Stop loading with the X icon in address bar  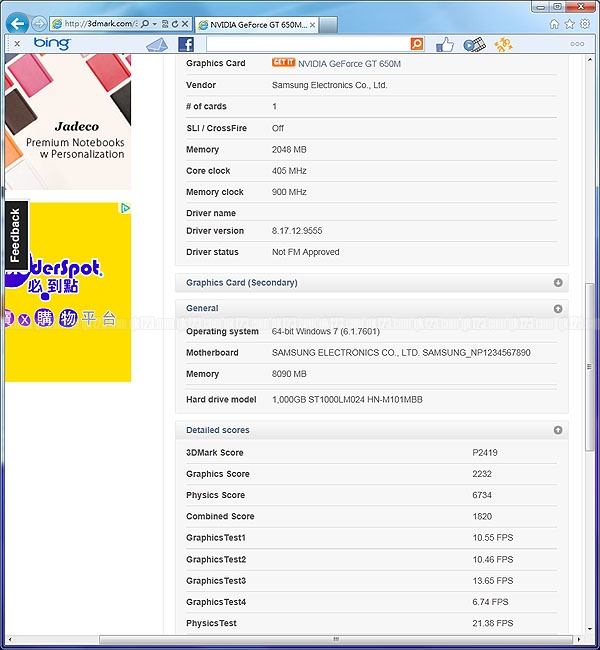pyautogui.click(x=185, y=24)
